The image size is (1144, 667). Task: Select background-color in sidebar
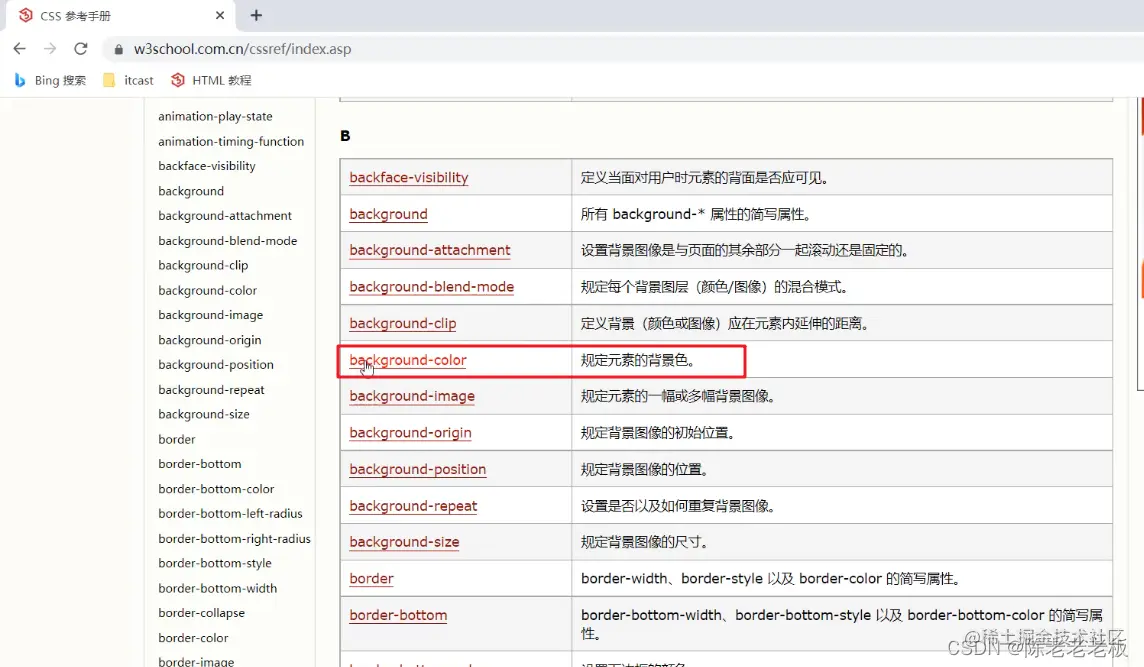207,290
